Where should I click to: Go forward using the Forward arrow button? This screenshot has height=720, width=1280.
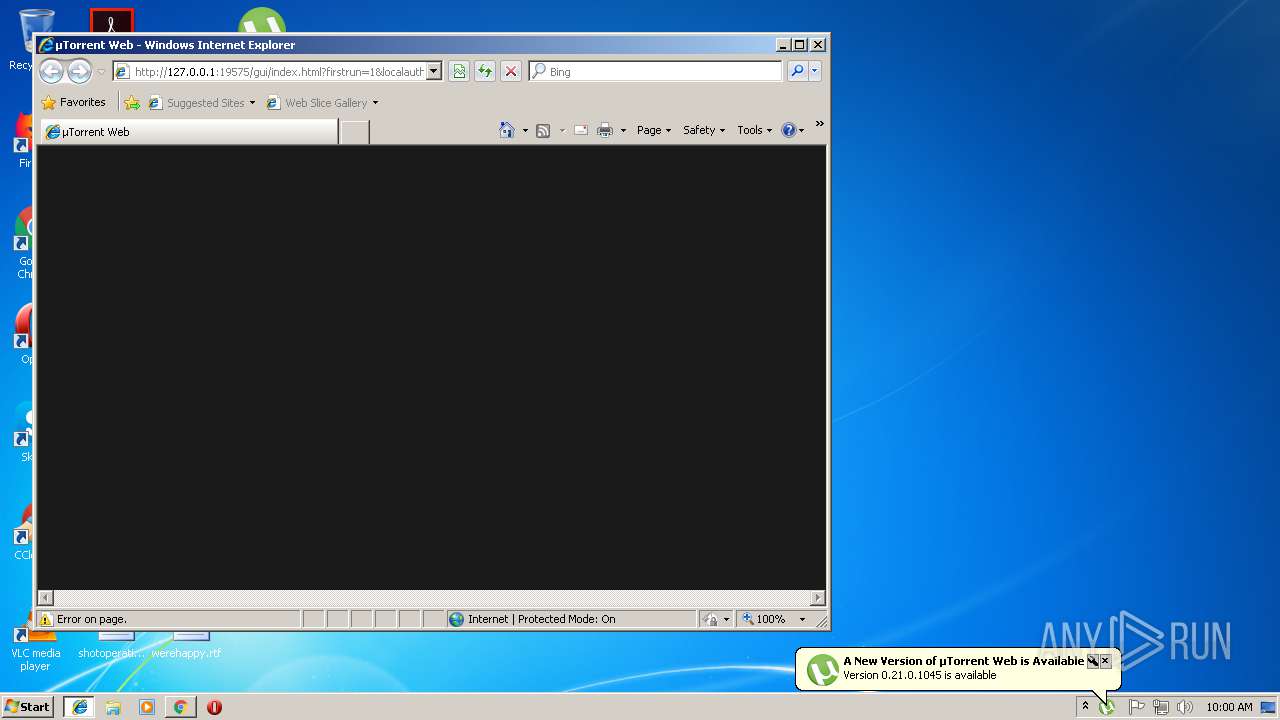click(79, 71)
